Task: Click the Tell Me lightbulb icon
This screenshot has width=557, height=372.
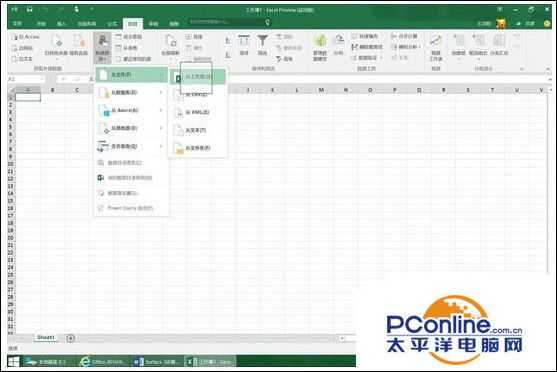Action: [x=267, y=22]
